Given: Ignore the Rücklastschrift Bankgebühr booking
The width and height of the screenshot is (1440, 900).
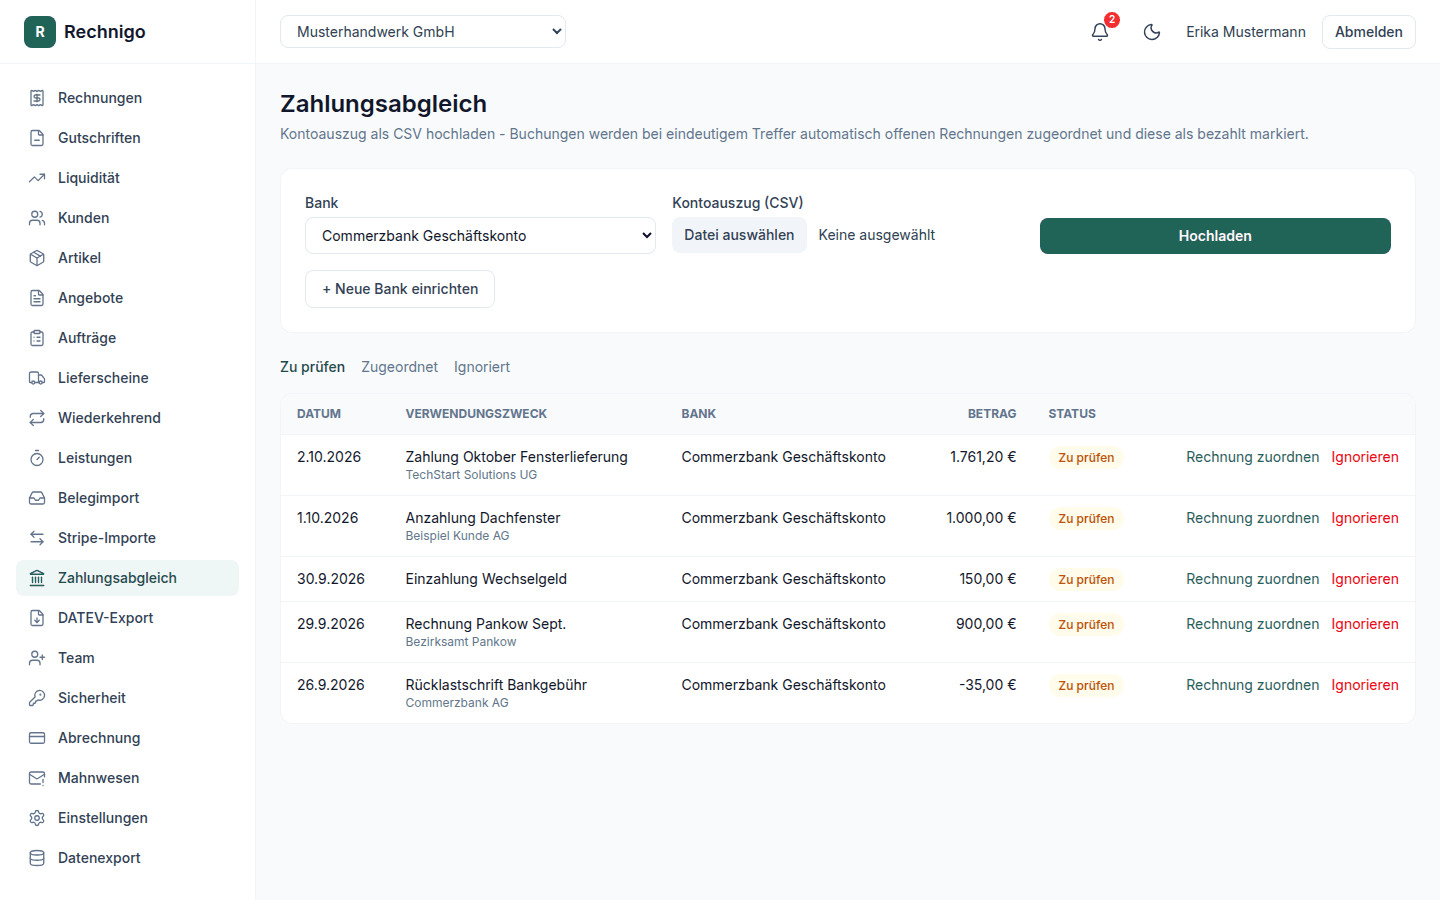Looking at the screenshot, I should [x=1365, y=685].
